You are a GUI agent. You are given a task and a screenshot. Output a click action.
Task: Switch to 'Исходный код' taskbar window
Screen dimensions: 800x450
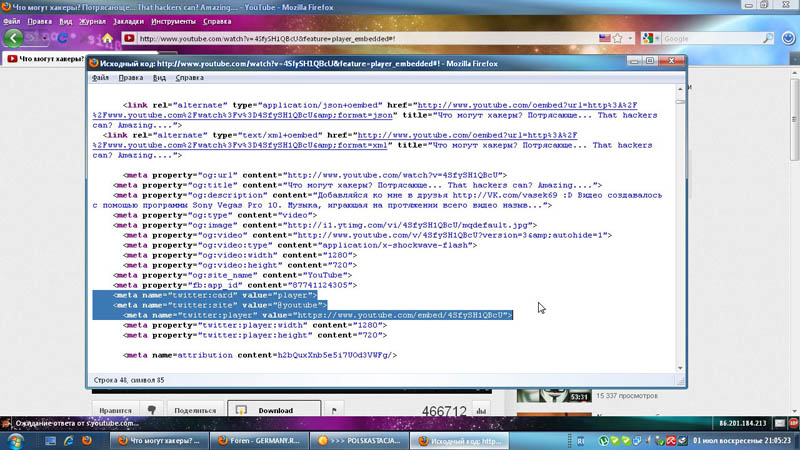(459, 441)
